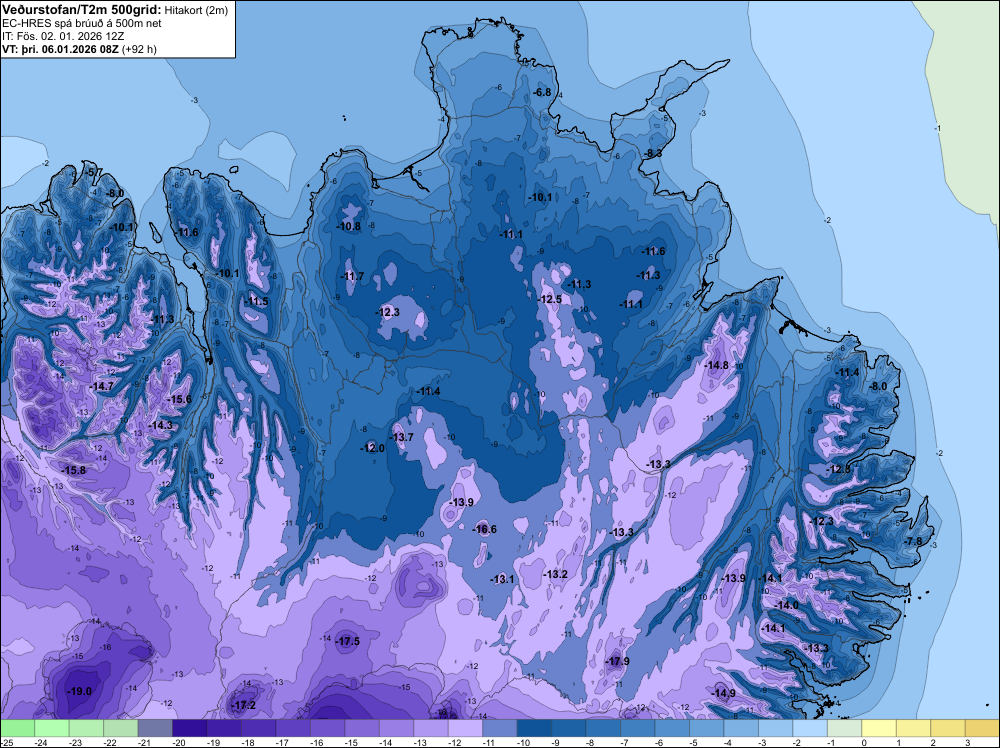Click the -6.8 temperature value on map
1000x748 pixels.
point(541,92)
